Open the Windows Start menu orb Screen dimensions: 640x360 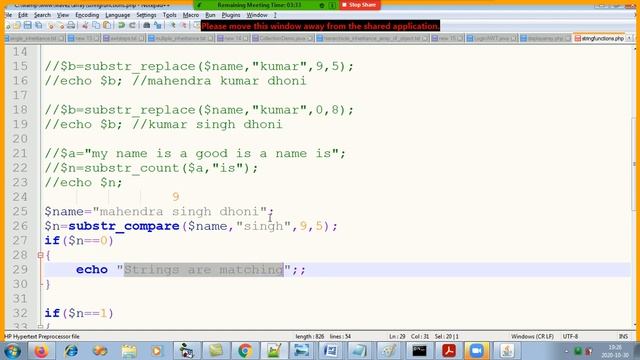(x=12, y=351)
